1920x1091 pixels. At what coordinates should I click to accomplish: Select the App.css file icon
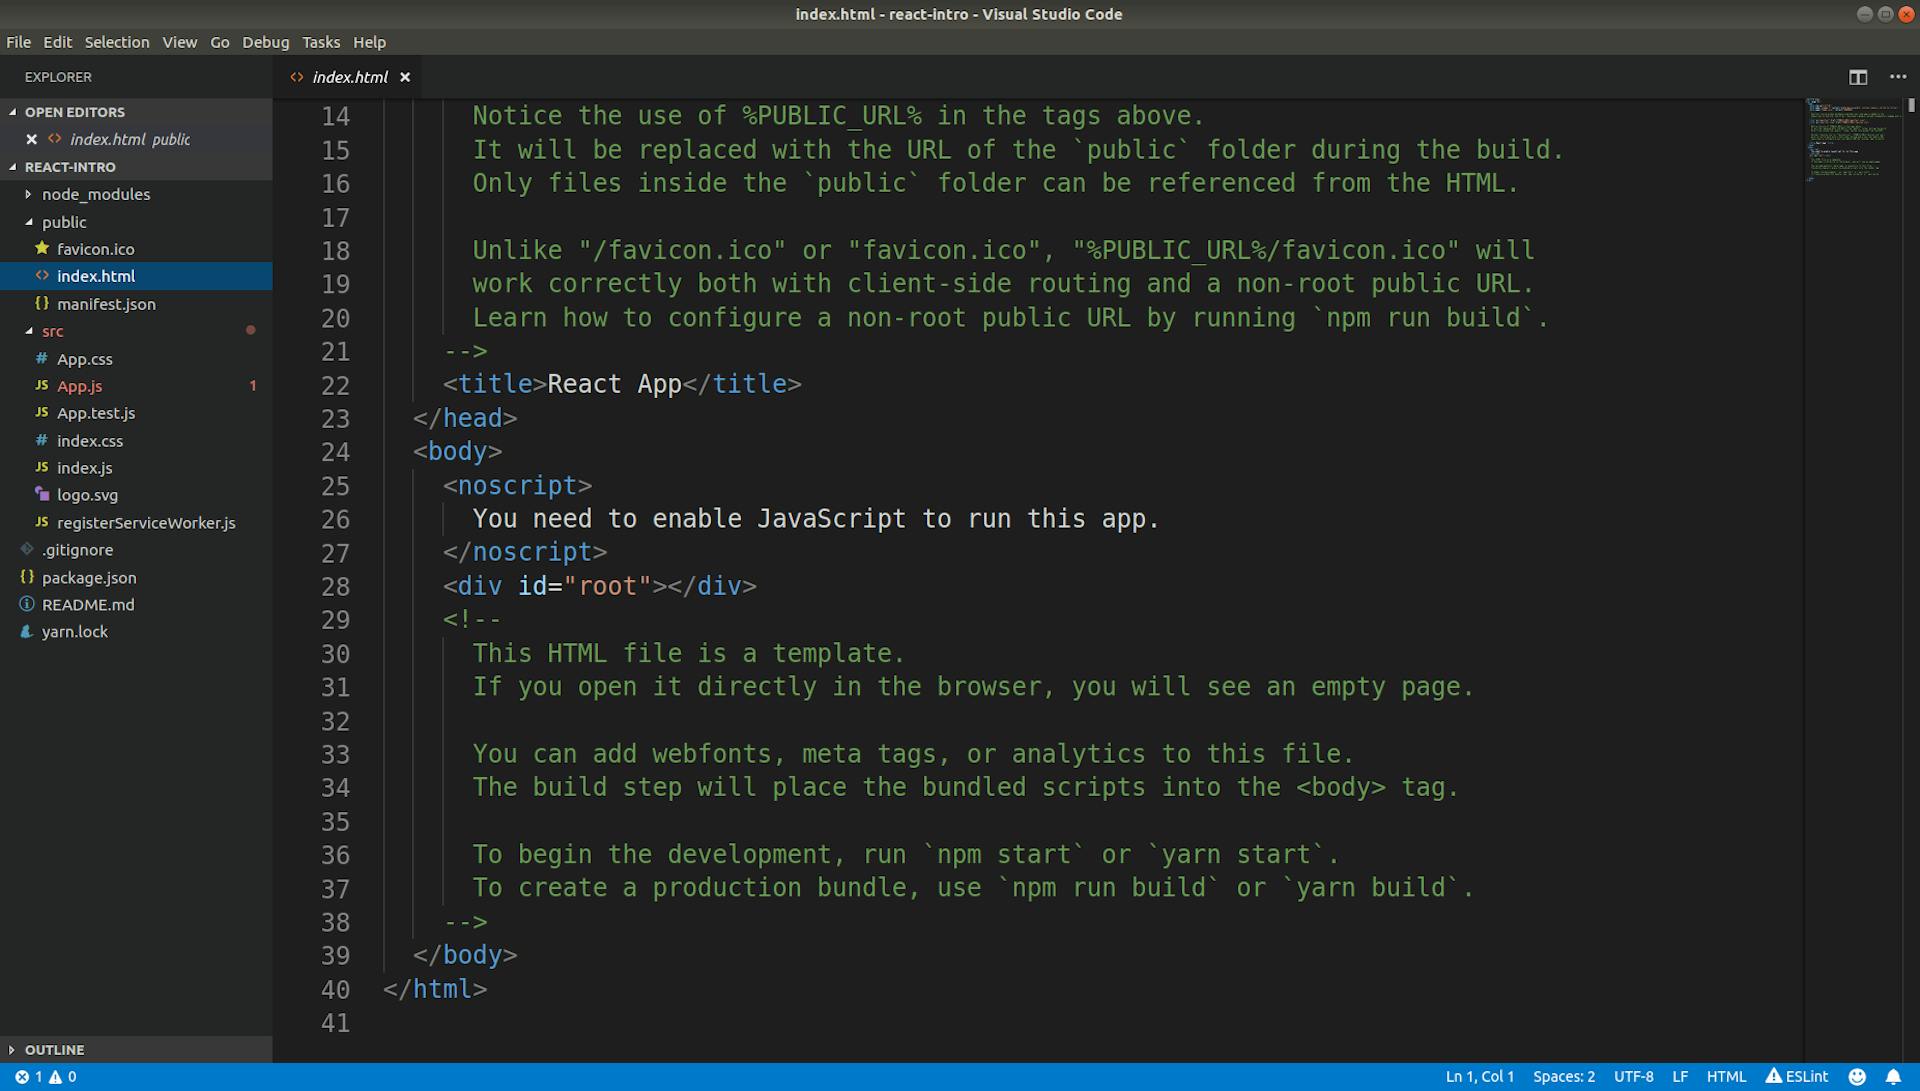pos(40,358)
